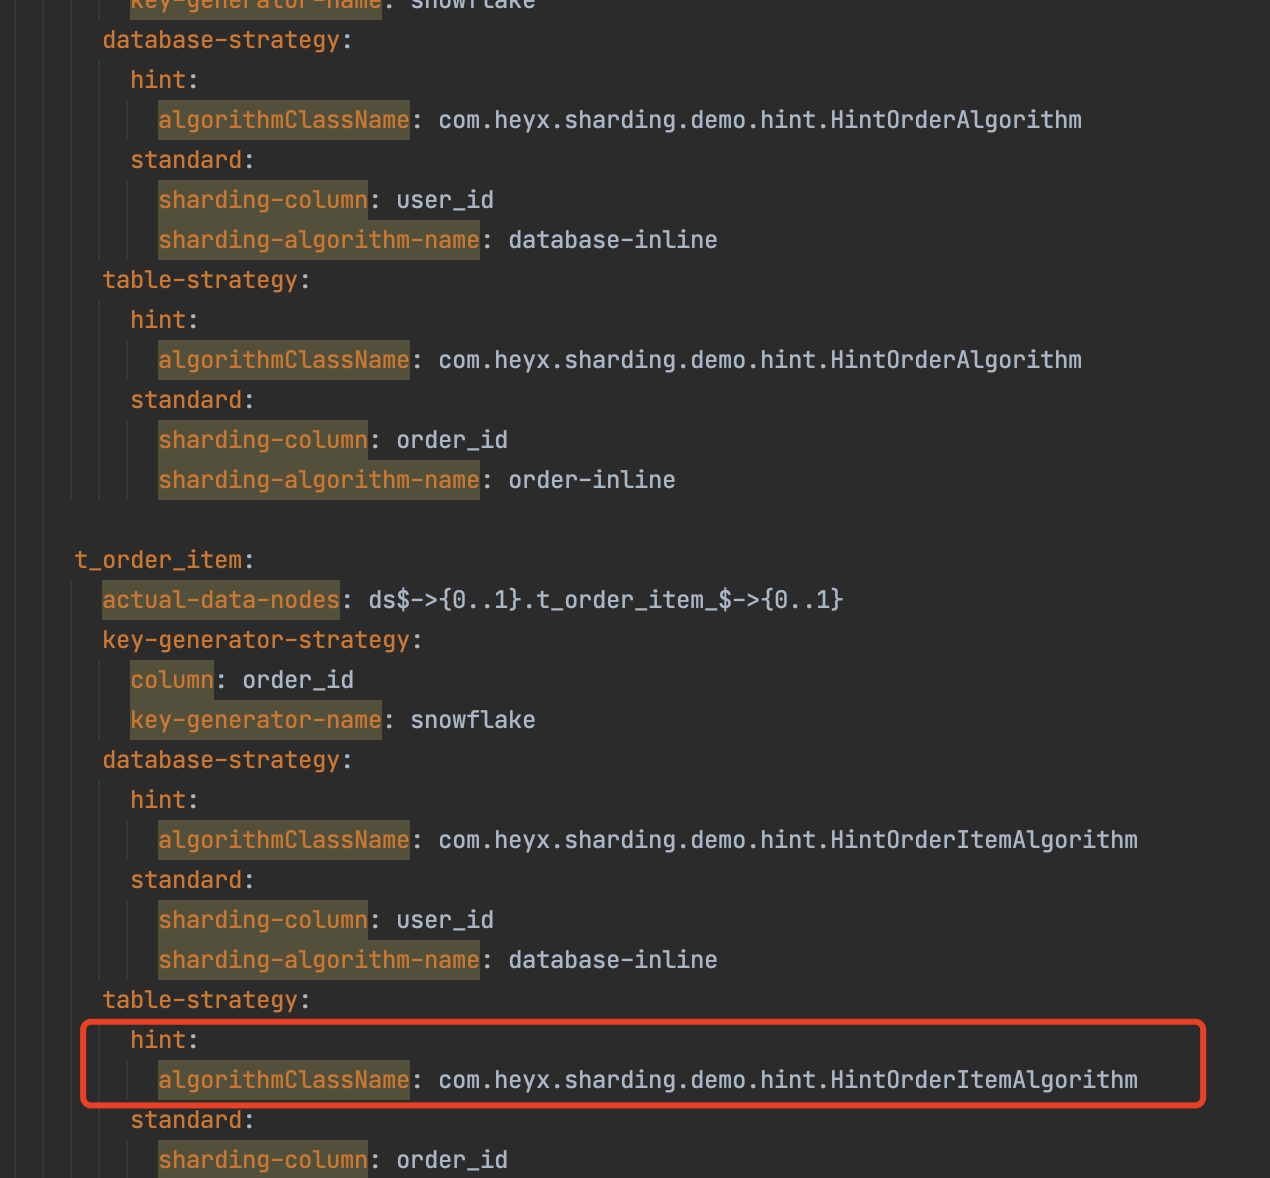Click the value ds$->{0..1}.t_order_item_$->{0..1}

(x=606, y=600)
